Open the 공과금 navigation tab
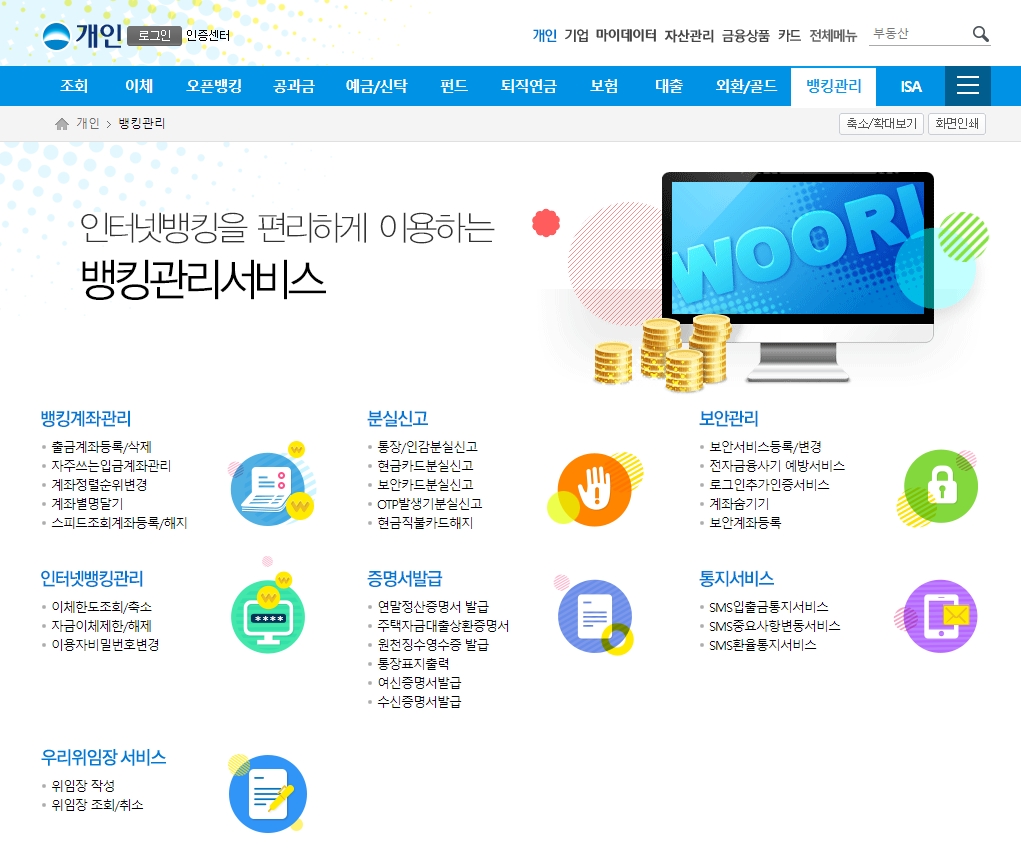 294,86
